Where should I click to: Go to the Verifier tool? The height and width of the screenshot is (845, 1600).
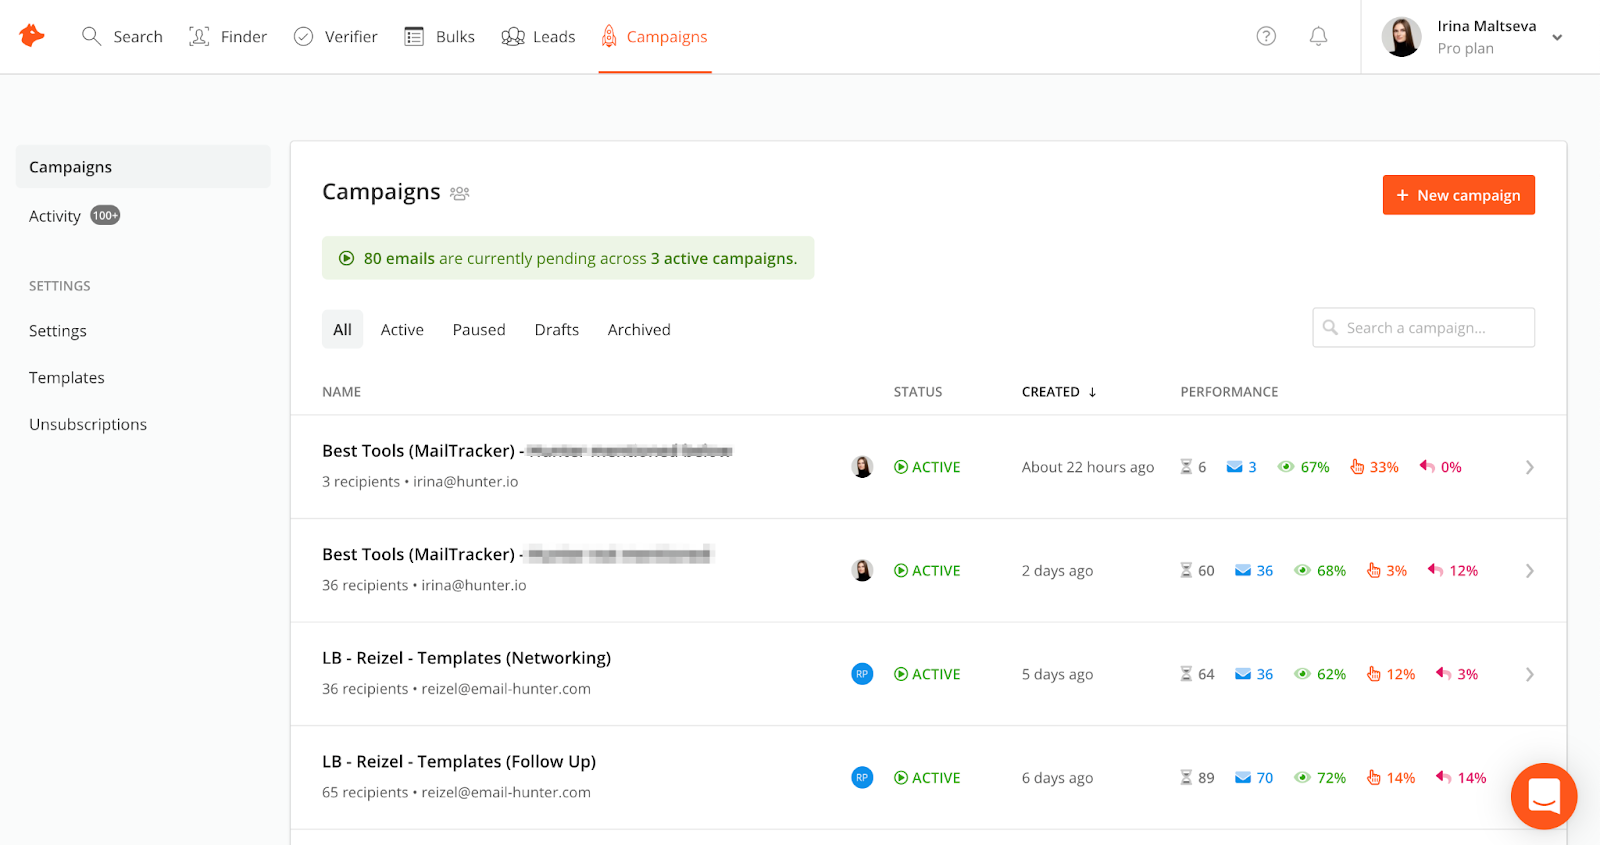pyautogui.click(x=335, y=37)
